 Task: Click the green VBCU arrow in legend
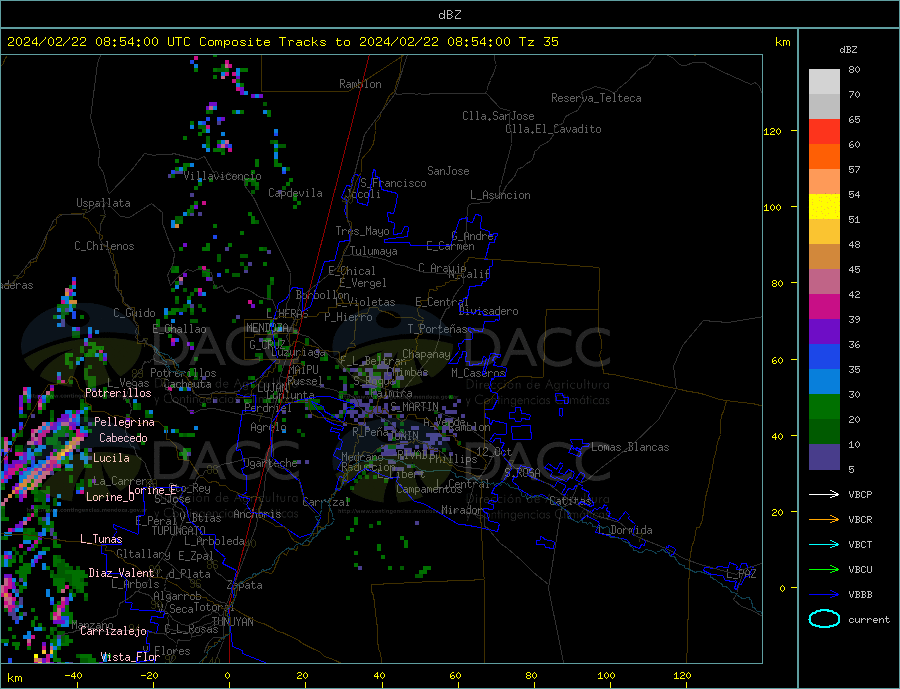(x=824, y=570)
